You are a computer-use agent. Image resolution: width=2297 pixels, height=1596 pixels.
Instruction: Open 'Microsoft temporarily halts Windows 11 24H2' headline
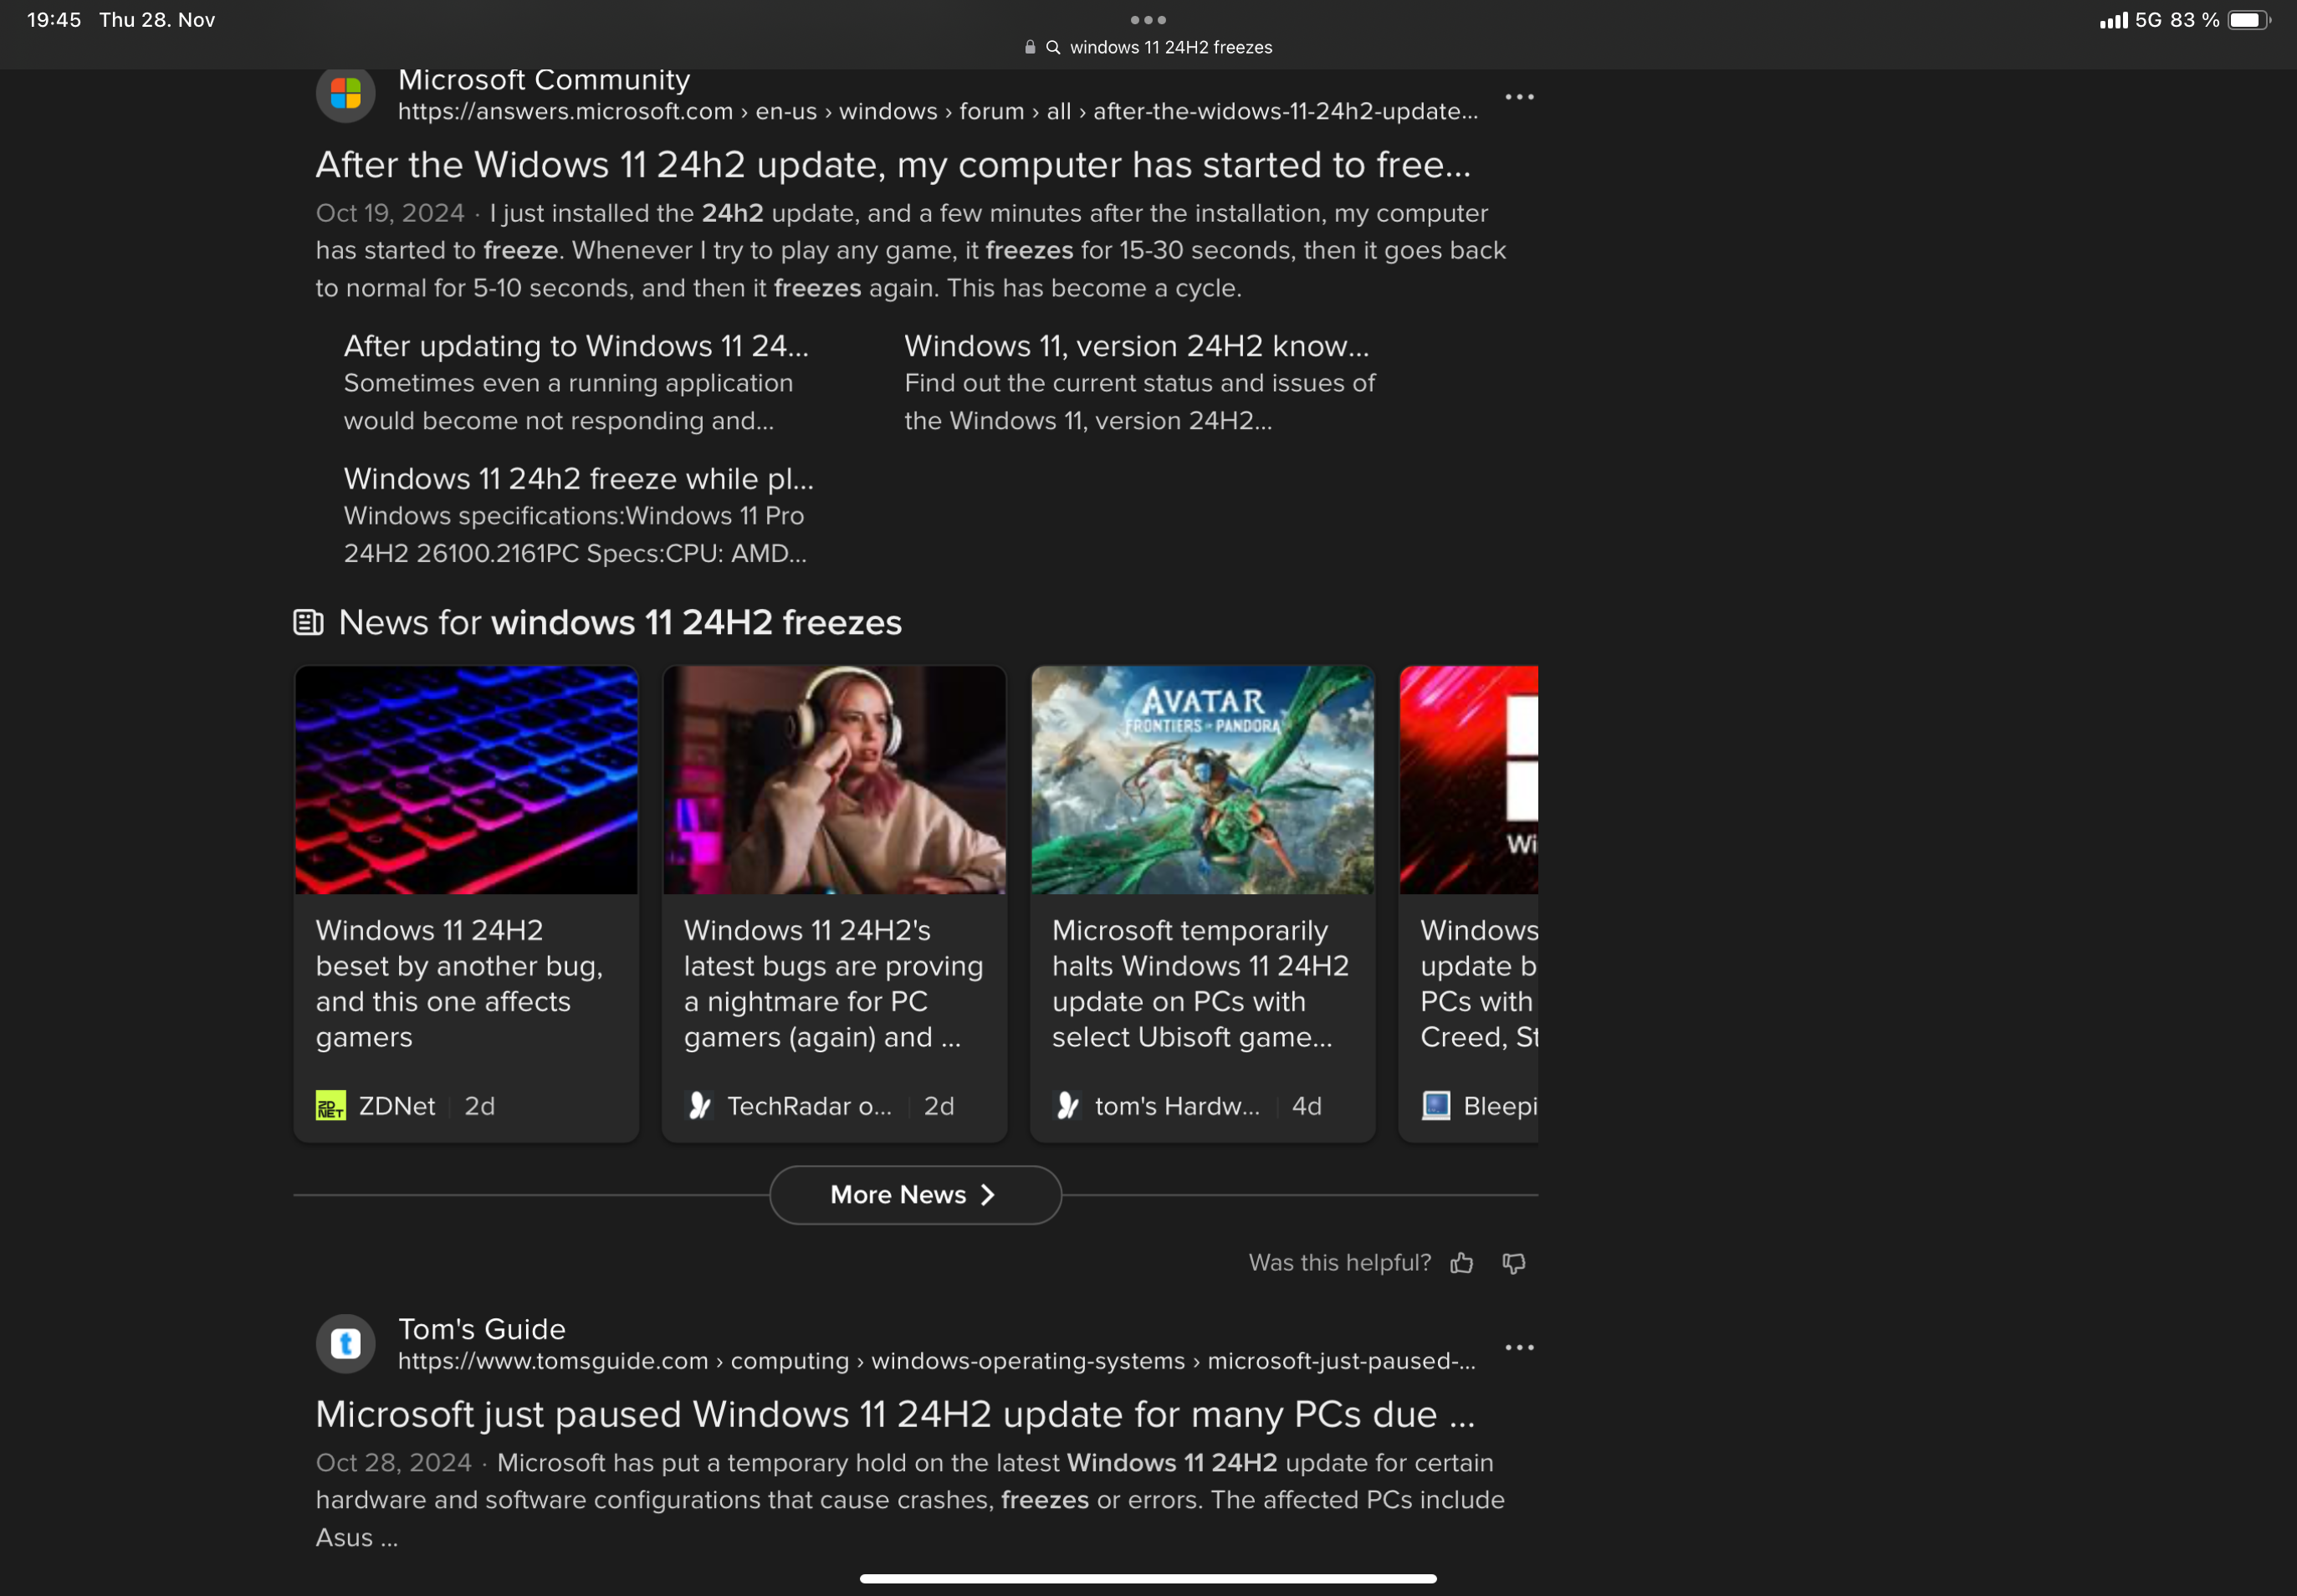coord(1200,984)
